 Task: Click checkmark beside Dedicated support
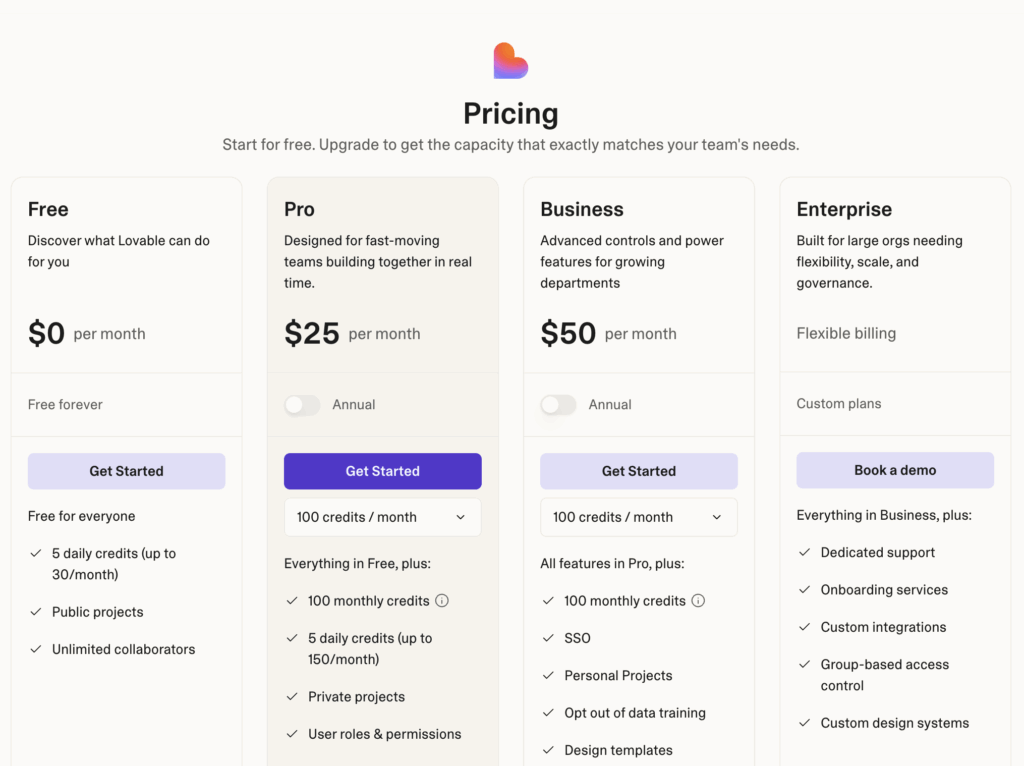point(805,553)
